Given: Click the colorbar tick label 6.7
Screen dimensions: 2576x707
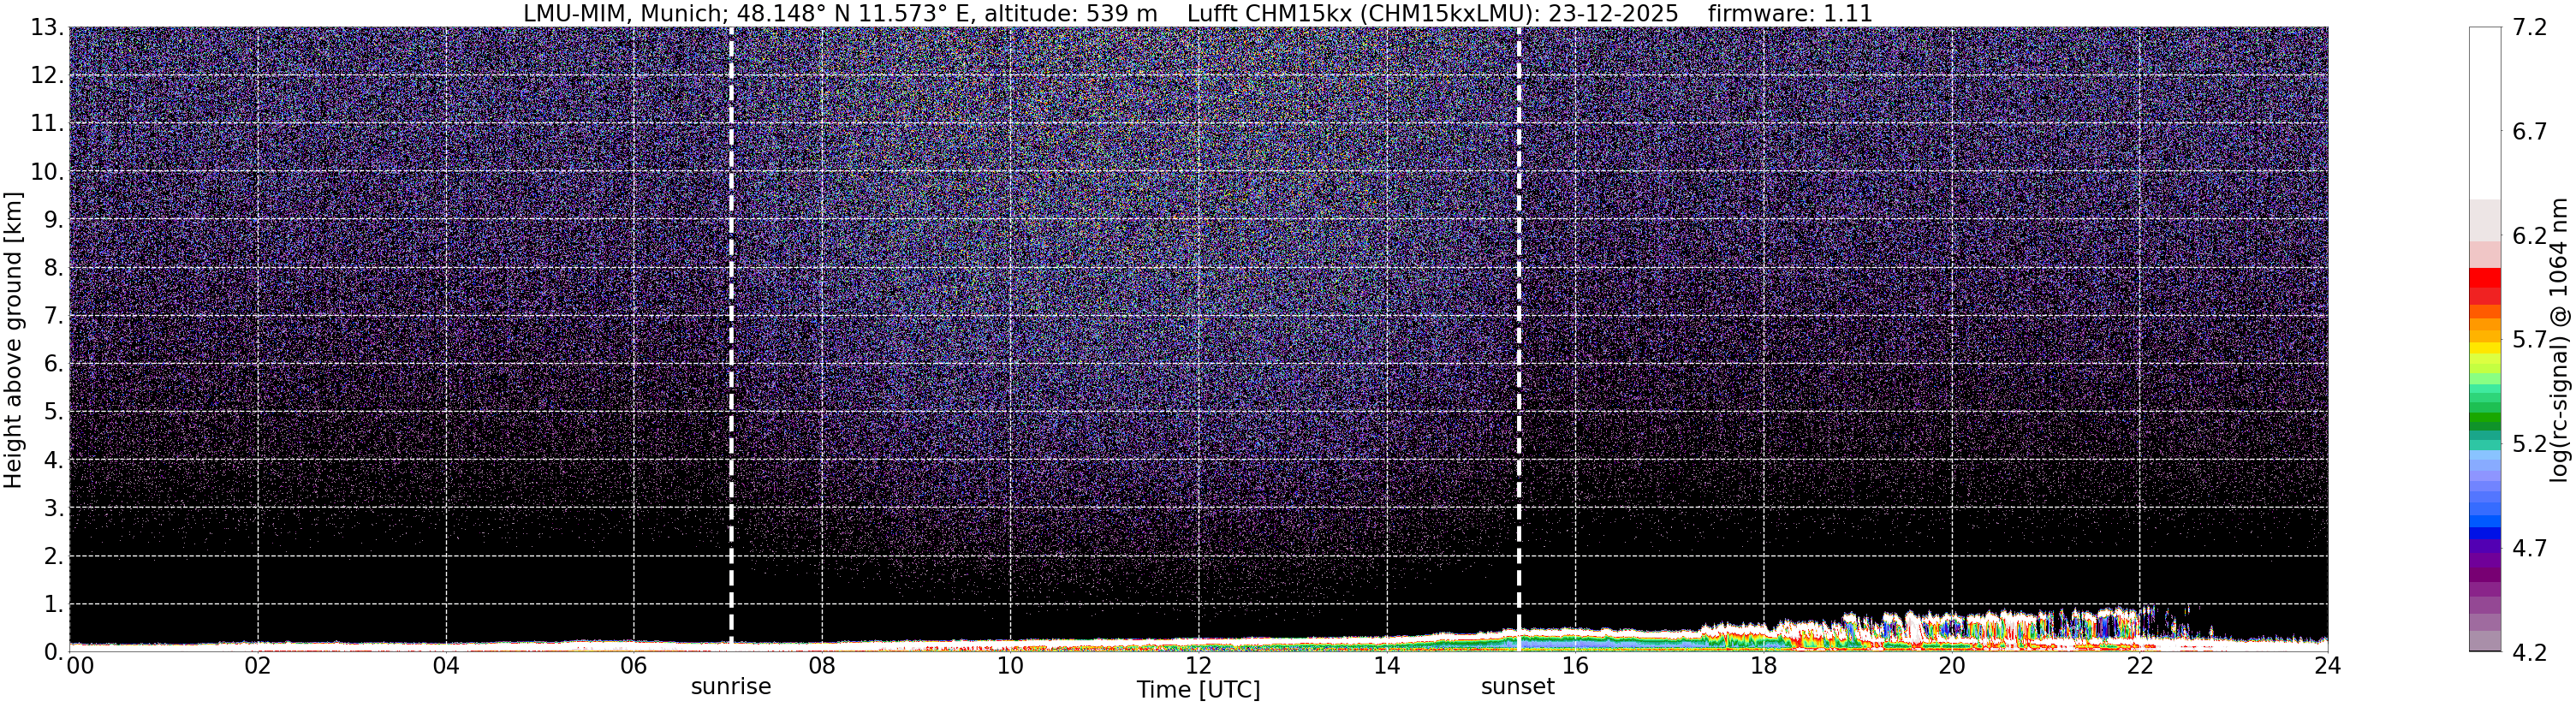Looking at the screenshot, I should pyautogui.click(x=2529, y=132).
